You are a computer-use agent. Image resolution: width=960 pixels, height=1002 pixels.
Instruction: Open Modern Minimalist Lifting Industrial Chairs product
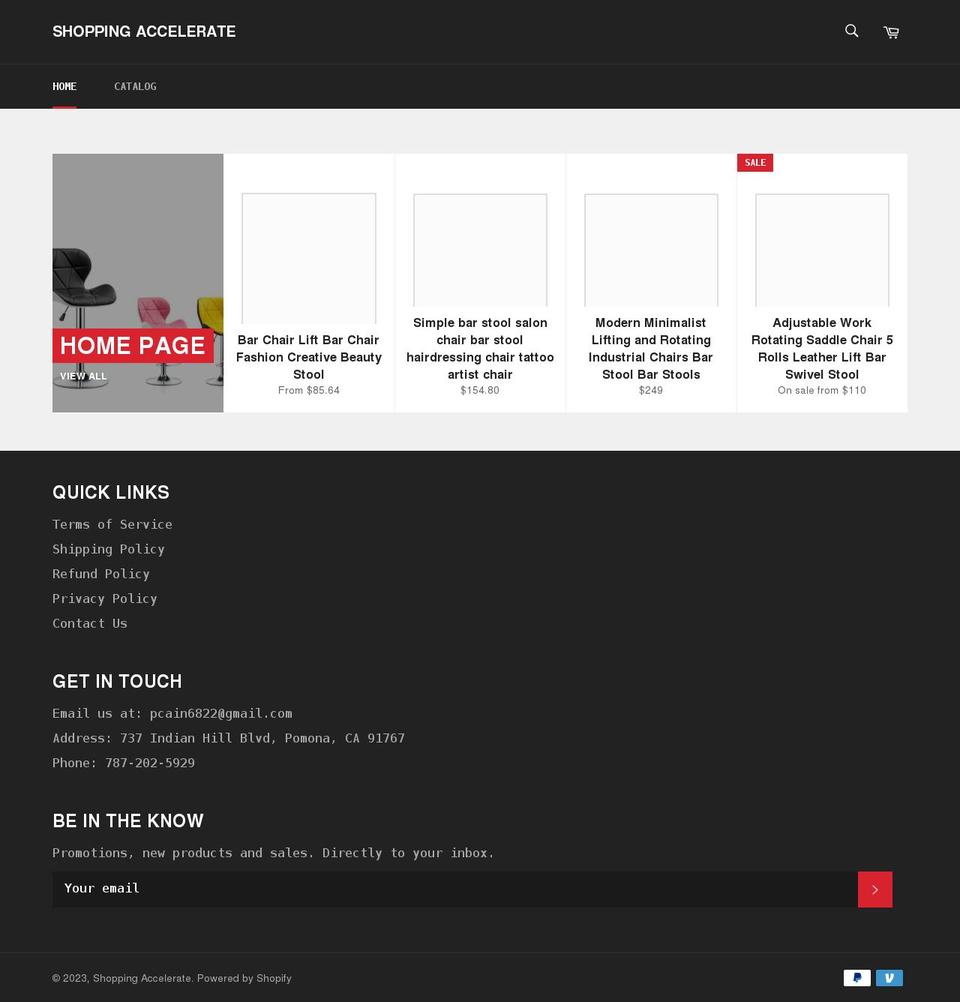click(x=651, y=348)
